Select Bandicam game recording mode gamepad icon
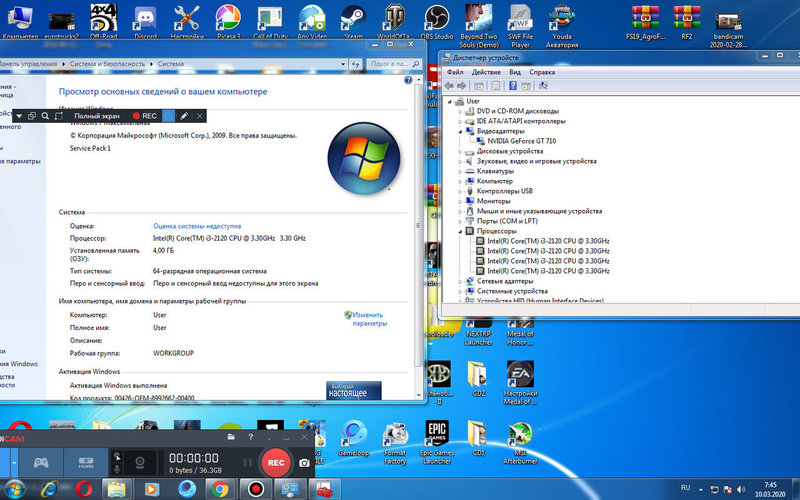Image resolution: width=800 pixels, height=500 pixels. (41, 463)
